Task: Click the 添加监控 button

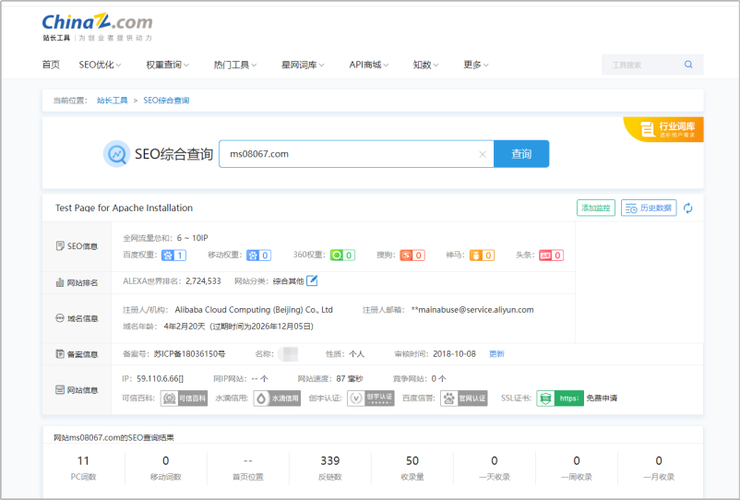Action: coord(596,208)
